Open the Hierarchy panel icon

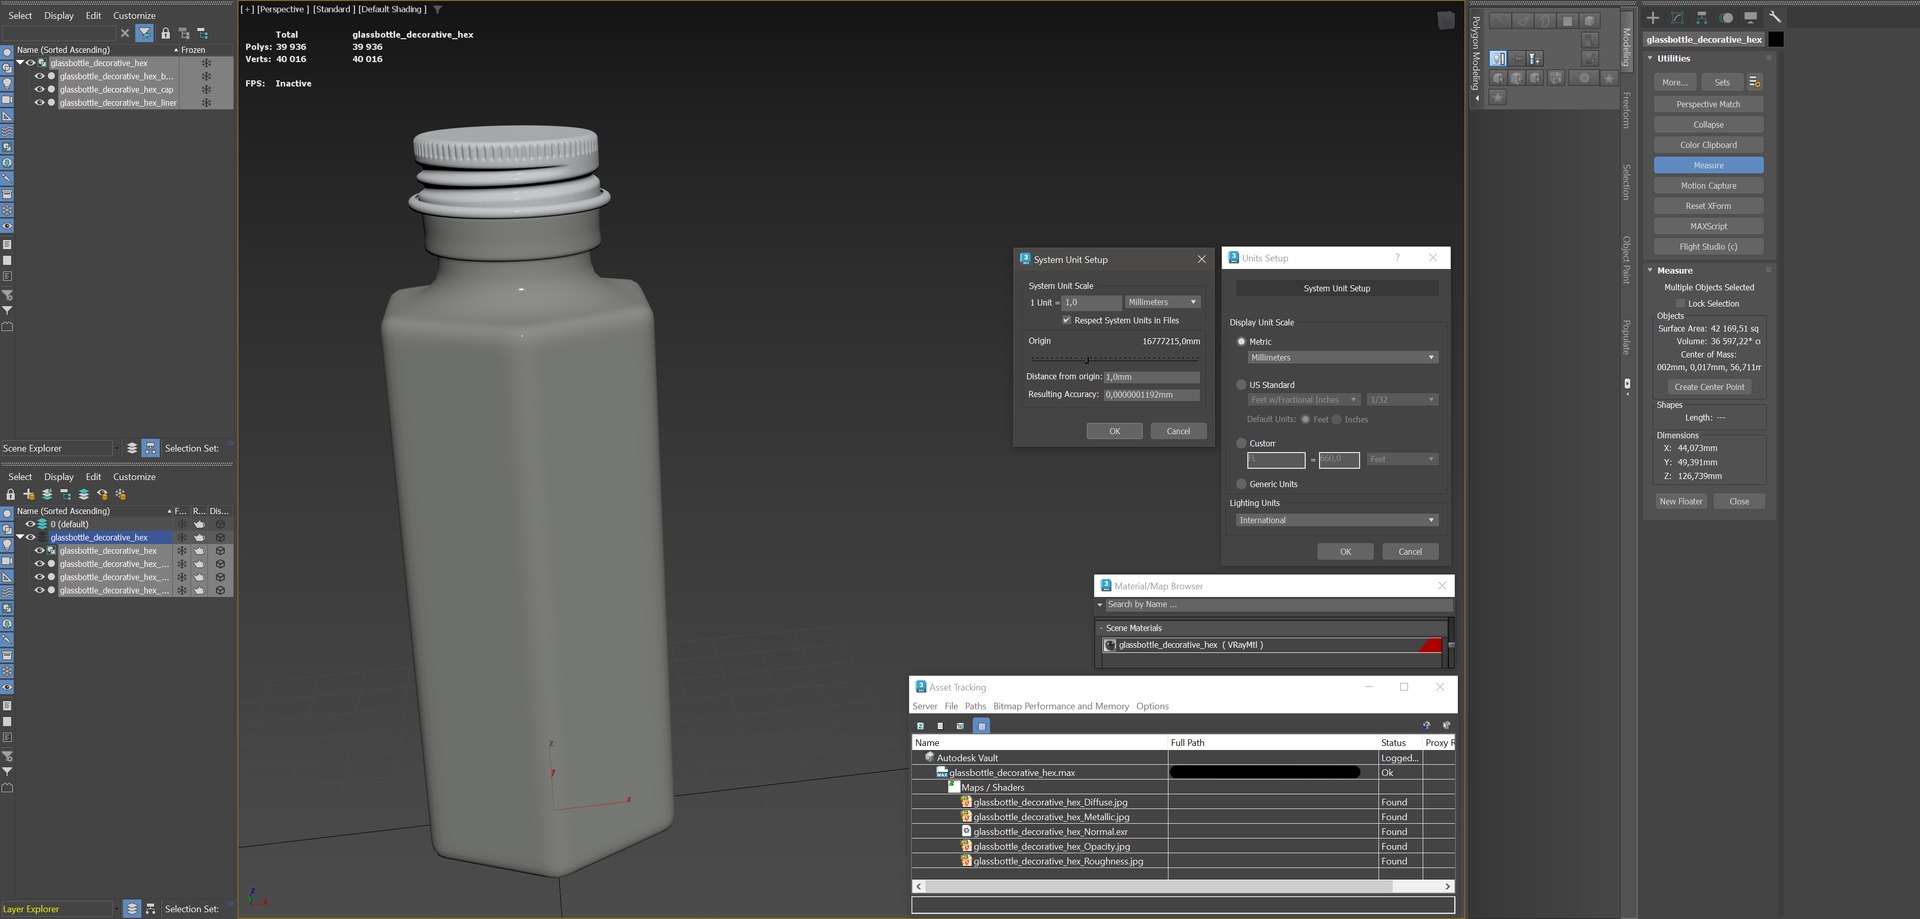pyautogui.click(x=1701, y=17)
